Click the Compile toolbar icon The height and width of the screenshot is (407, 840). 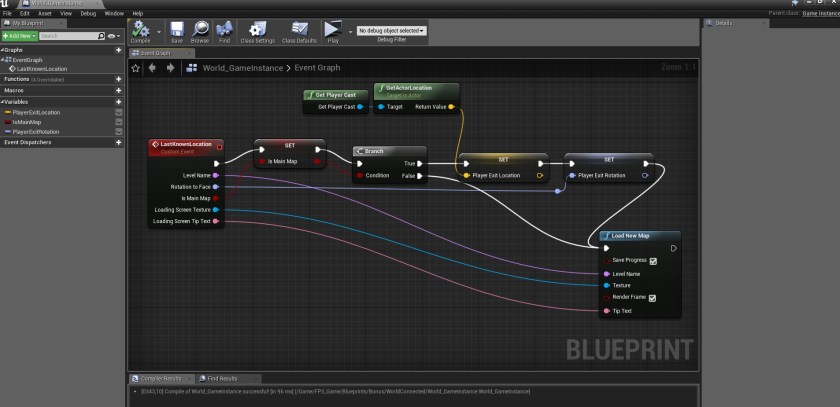pos(142,31)
